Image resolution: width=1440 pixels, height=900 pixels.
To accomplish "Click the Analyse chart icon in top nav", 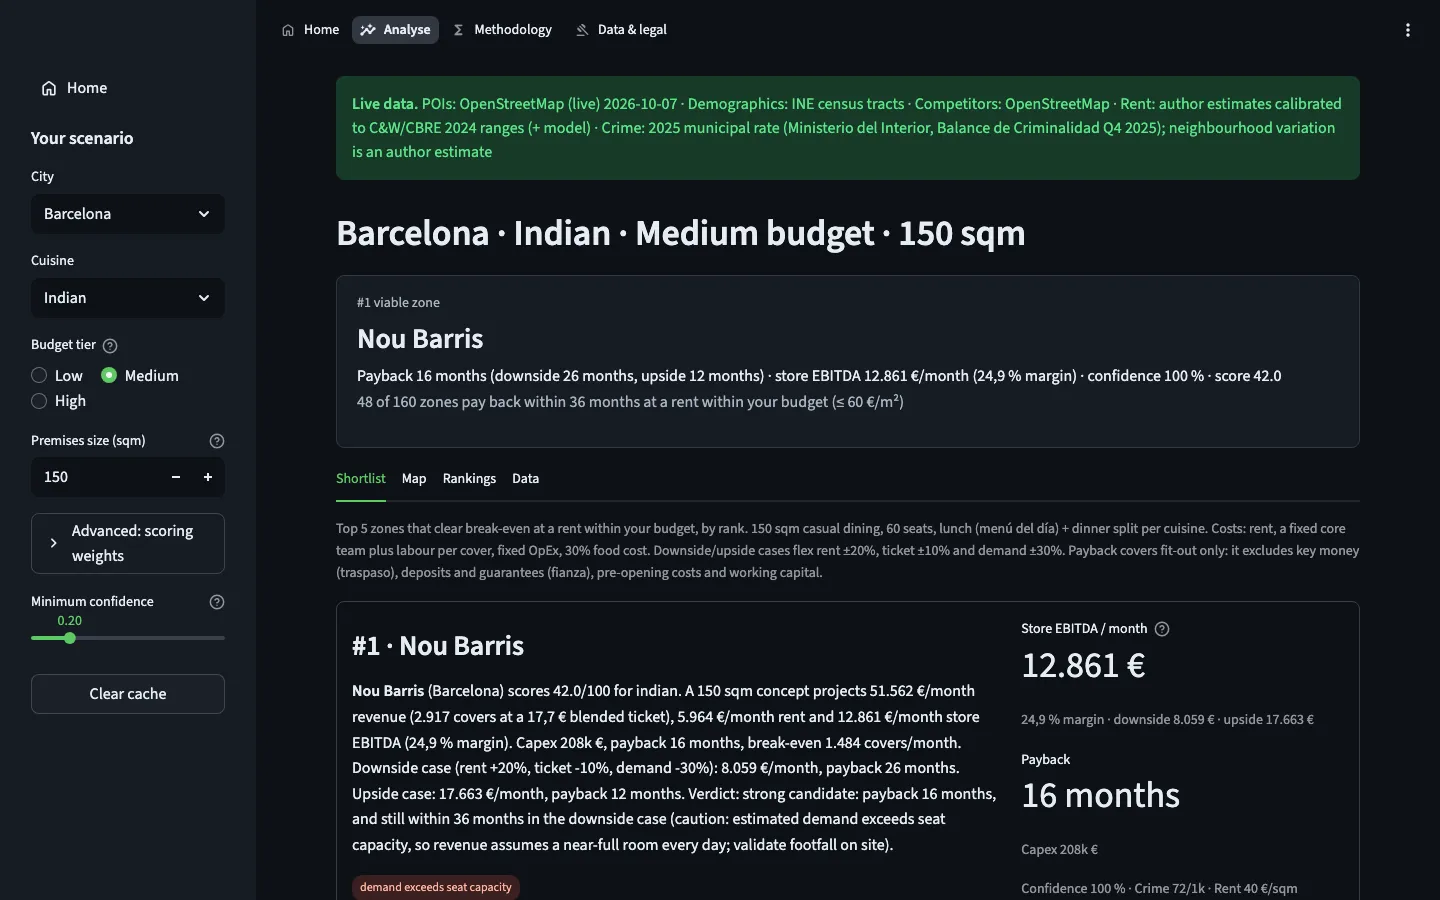I will pyautogui.click(x=368, y=30).
